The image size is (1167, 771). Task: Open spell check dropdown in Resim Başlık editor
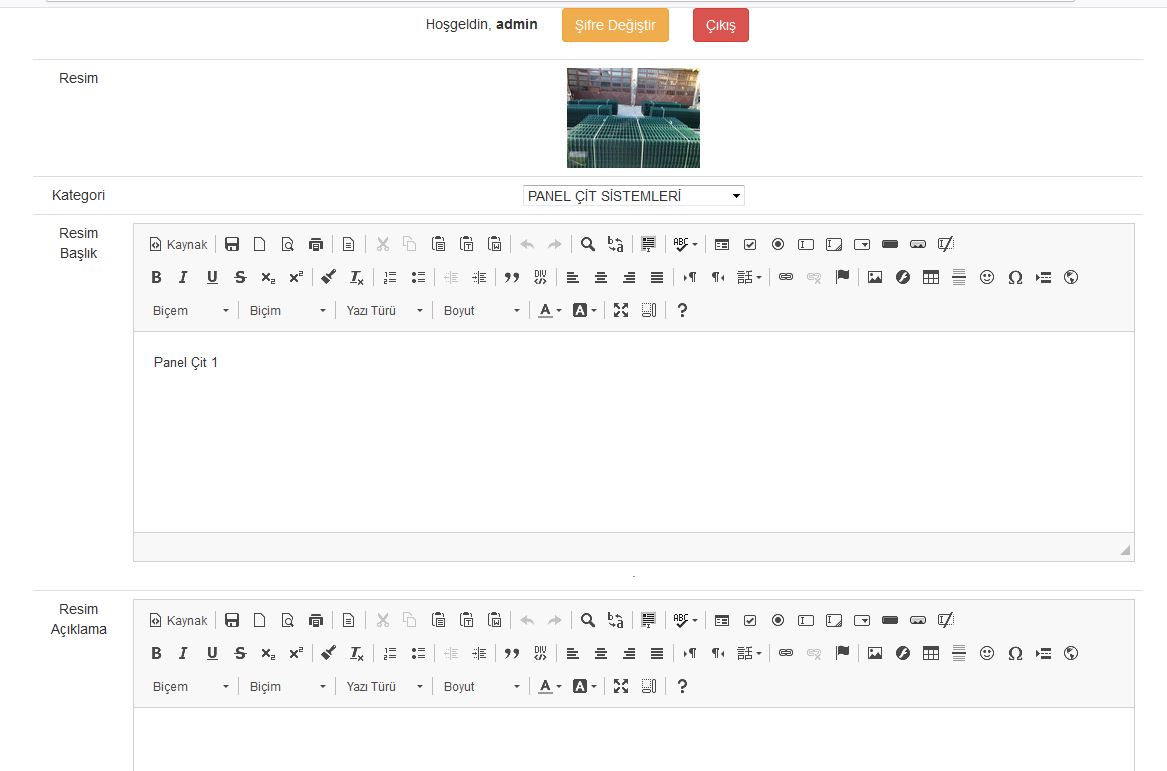(685, 244)
